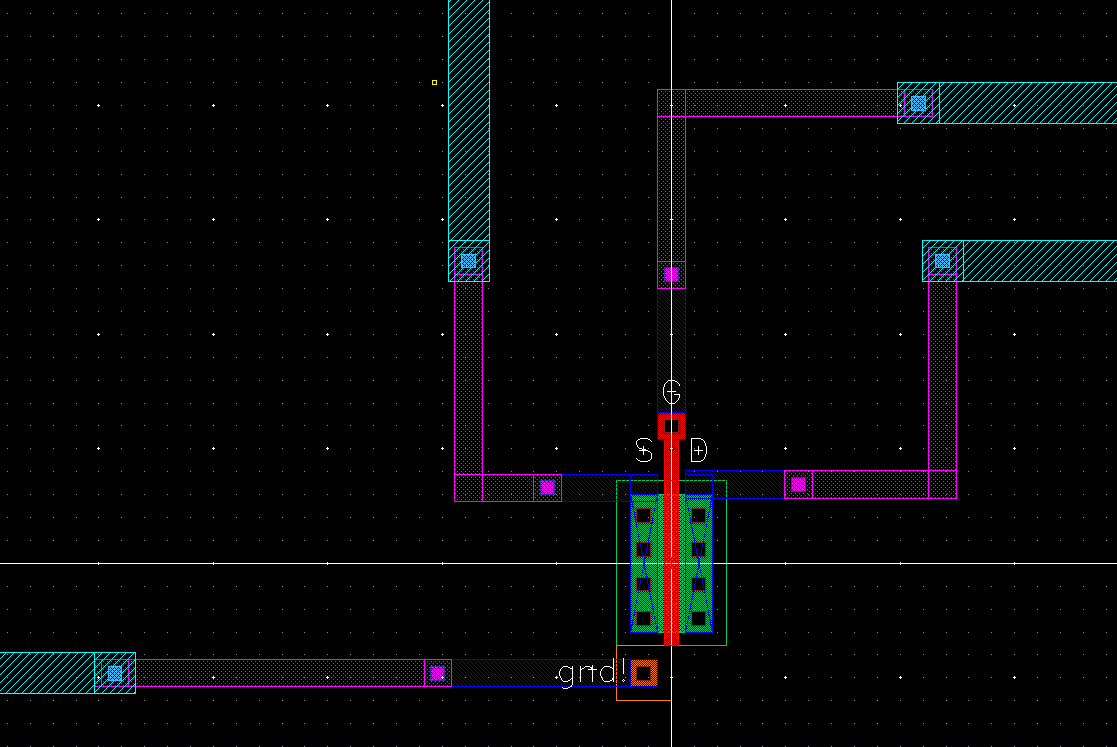Viewport: 1117px width, 747px height.
Task: Select the S source pin label
Action: (643, 450)
